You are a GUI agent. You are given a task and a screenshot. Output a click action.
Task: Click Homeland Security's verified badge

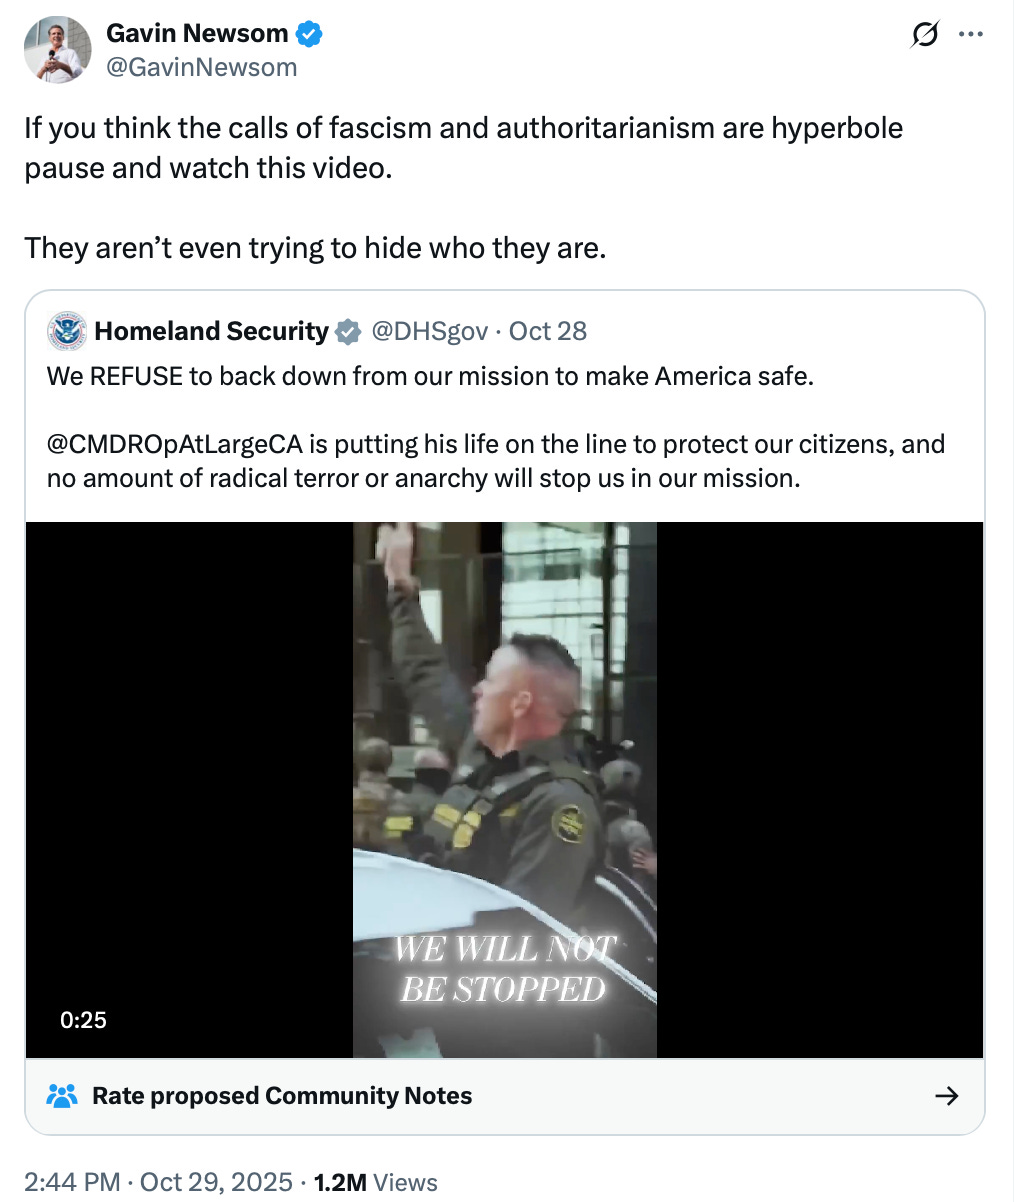(x=347, y=331)
